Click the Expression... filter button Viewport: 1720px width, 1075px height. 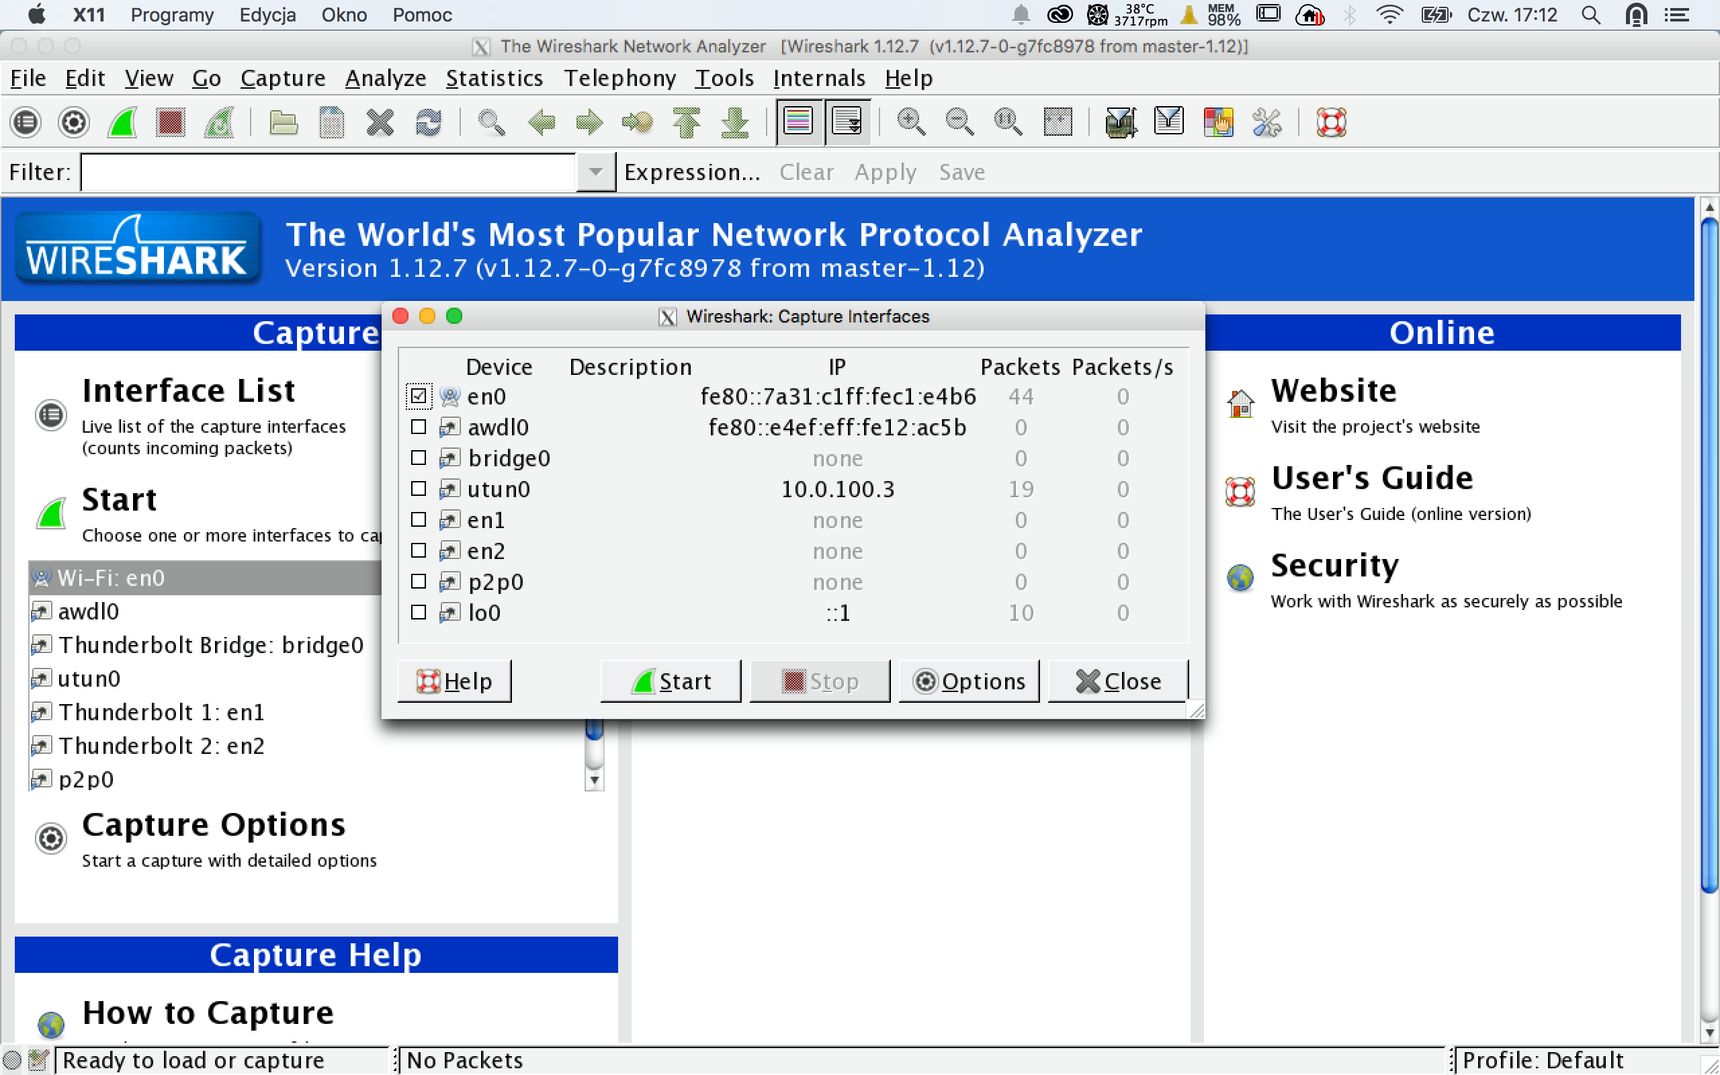pos(692,172)
